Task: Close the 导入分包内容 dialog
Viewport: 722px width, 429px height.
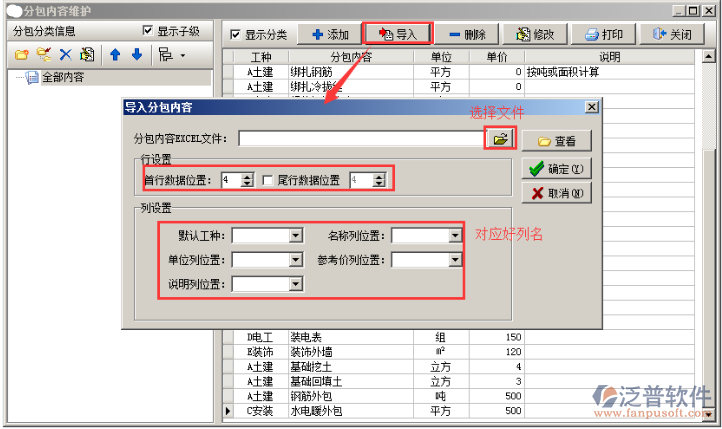Action: click(x=592, y=107)
